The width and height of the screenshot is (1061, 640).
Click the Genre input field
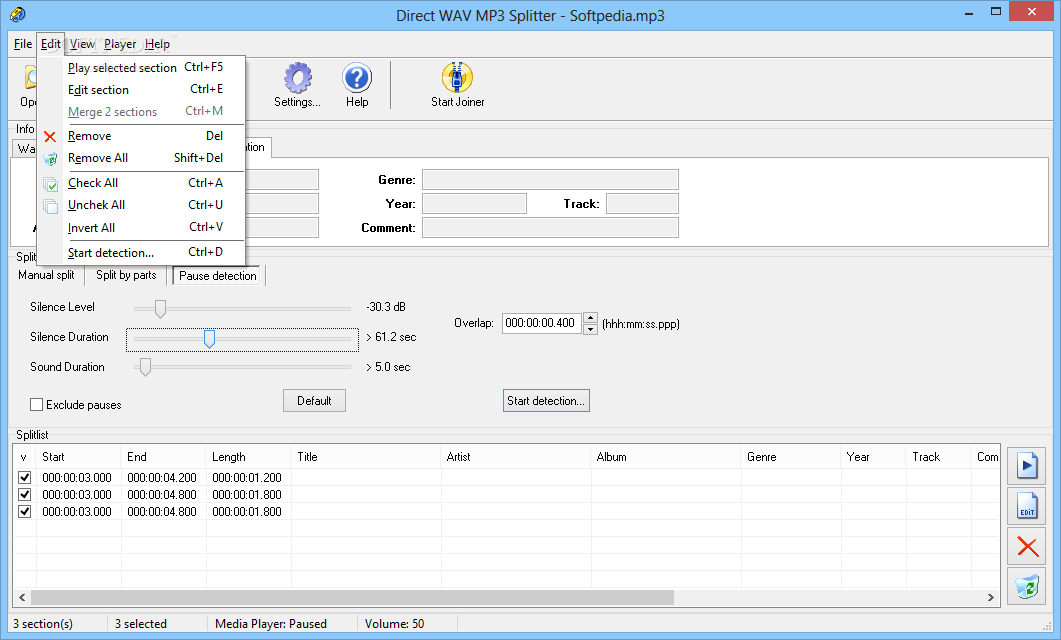point(550,180)
